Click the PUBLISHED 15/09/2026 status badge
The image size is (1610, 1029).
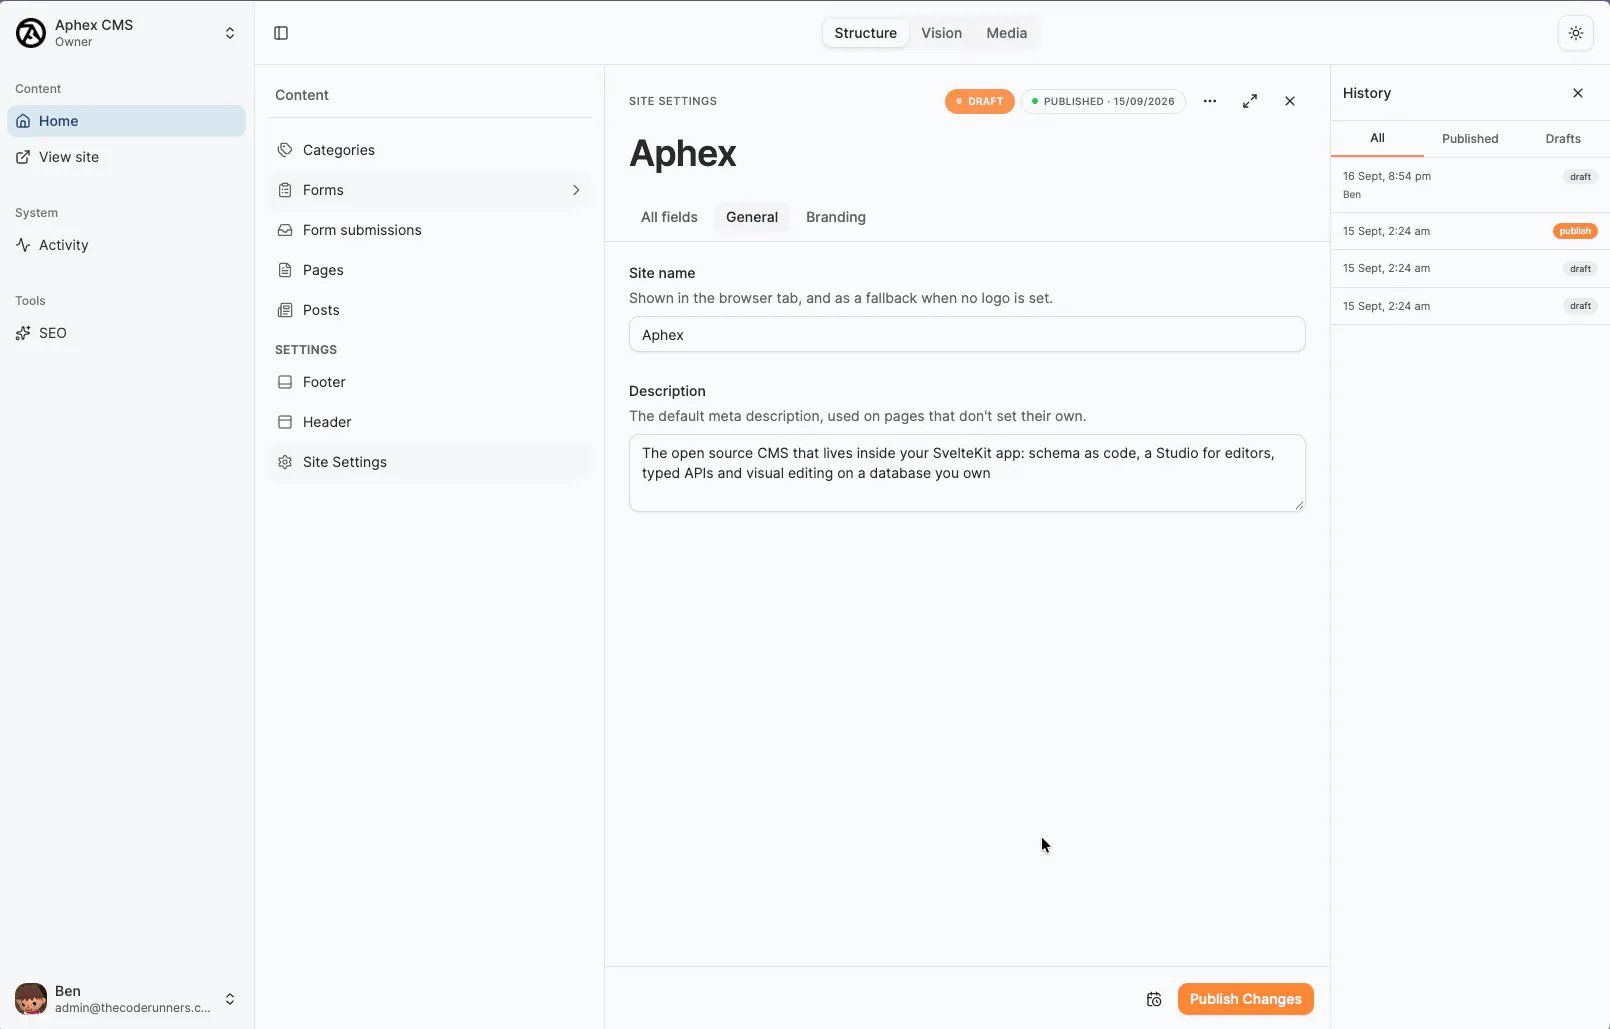click(x=1103, y=101)
